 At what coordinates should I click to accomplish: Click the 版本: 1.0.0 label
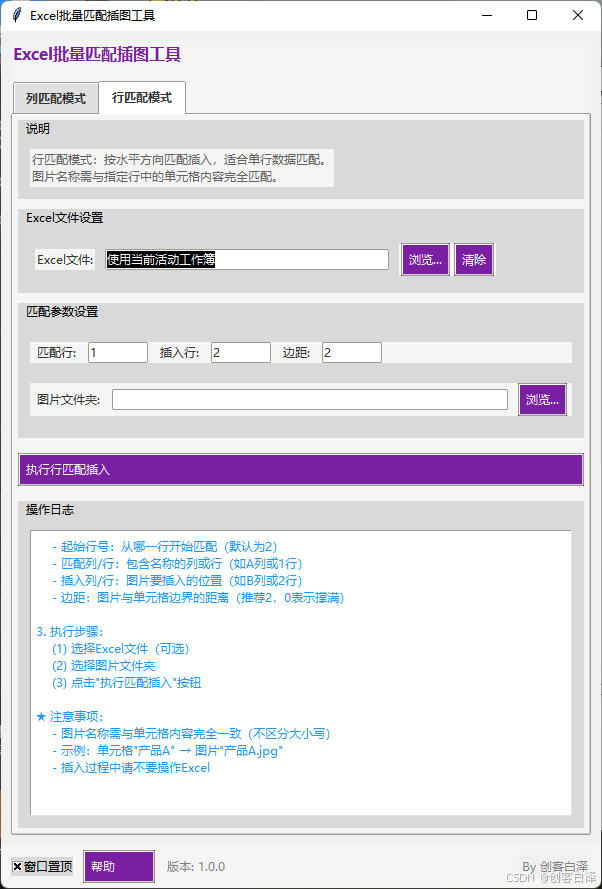click(x=196, y=867)
